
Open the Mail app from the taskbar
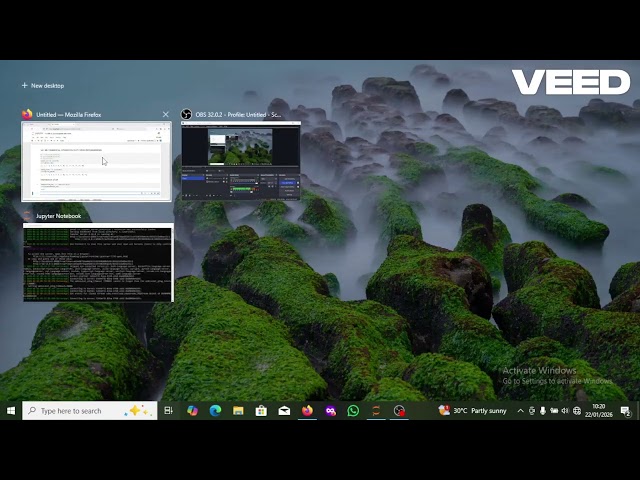pos(284,411)
